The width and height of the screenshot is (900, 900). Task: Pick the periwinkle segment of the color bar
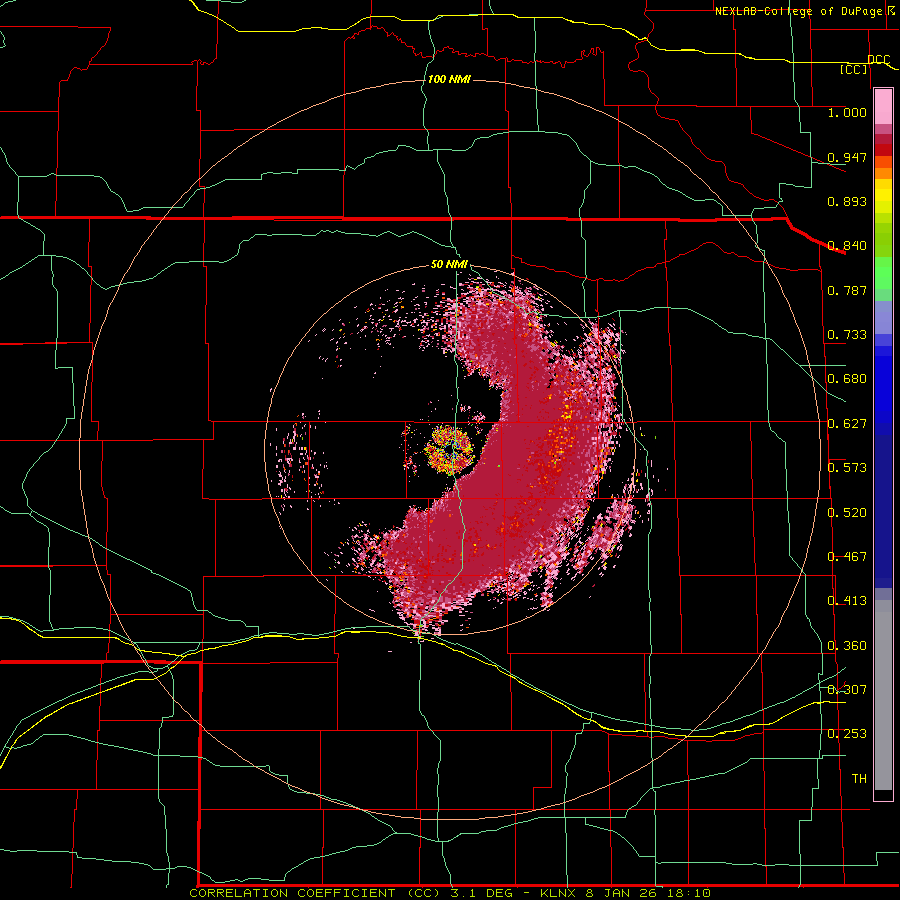[883, 317]
